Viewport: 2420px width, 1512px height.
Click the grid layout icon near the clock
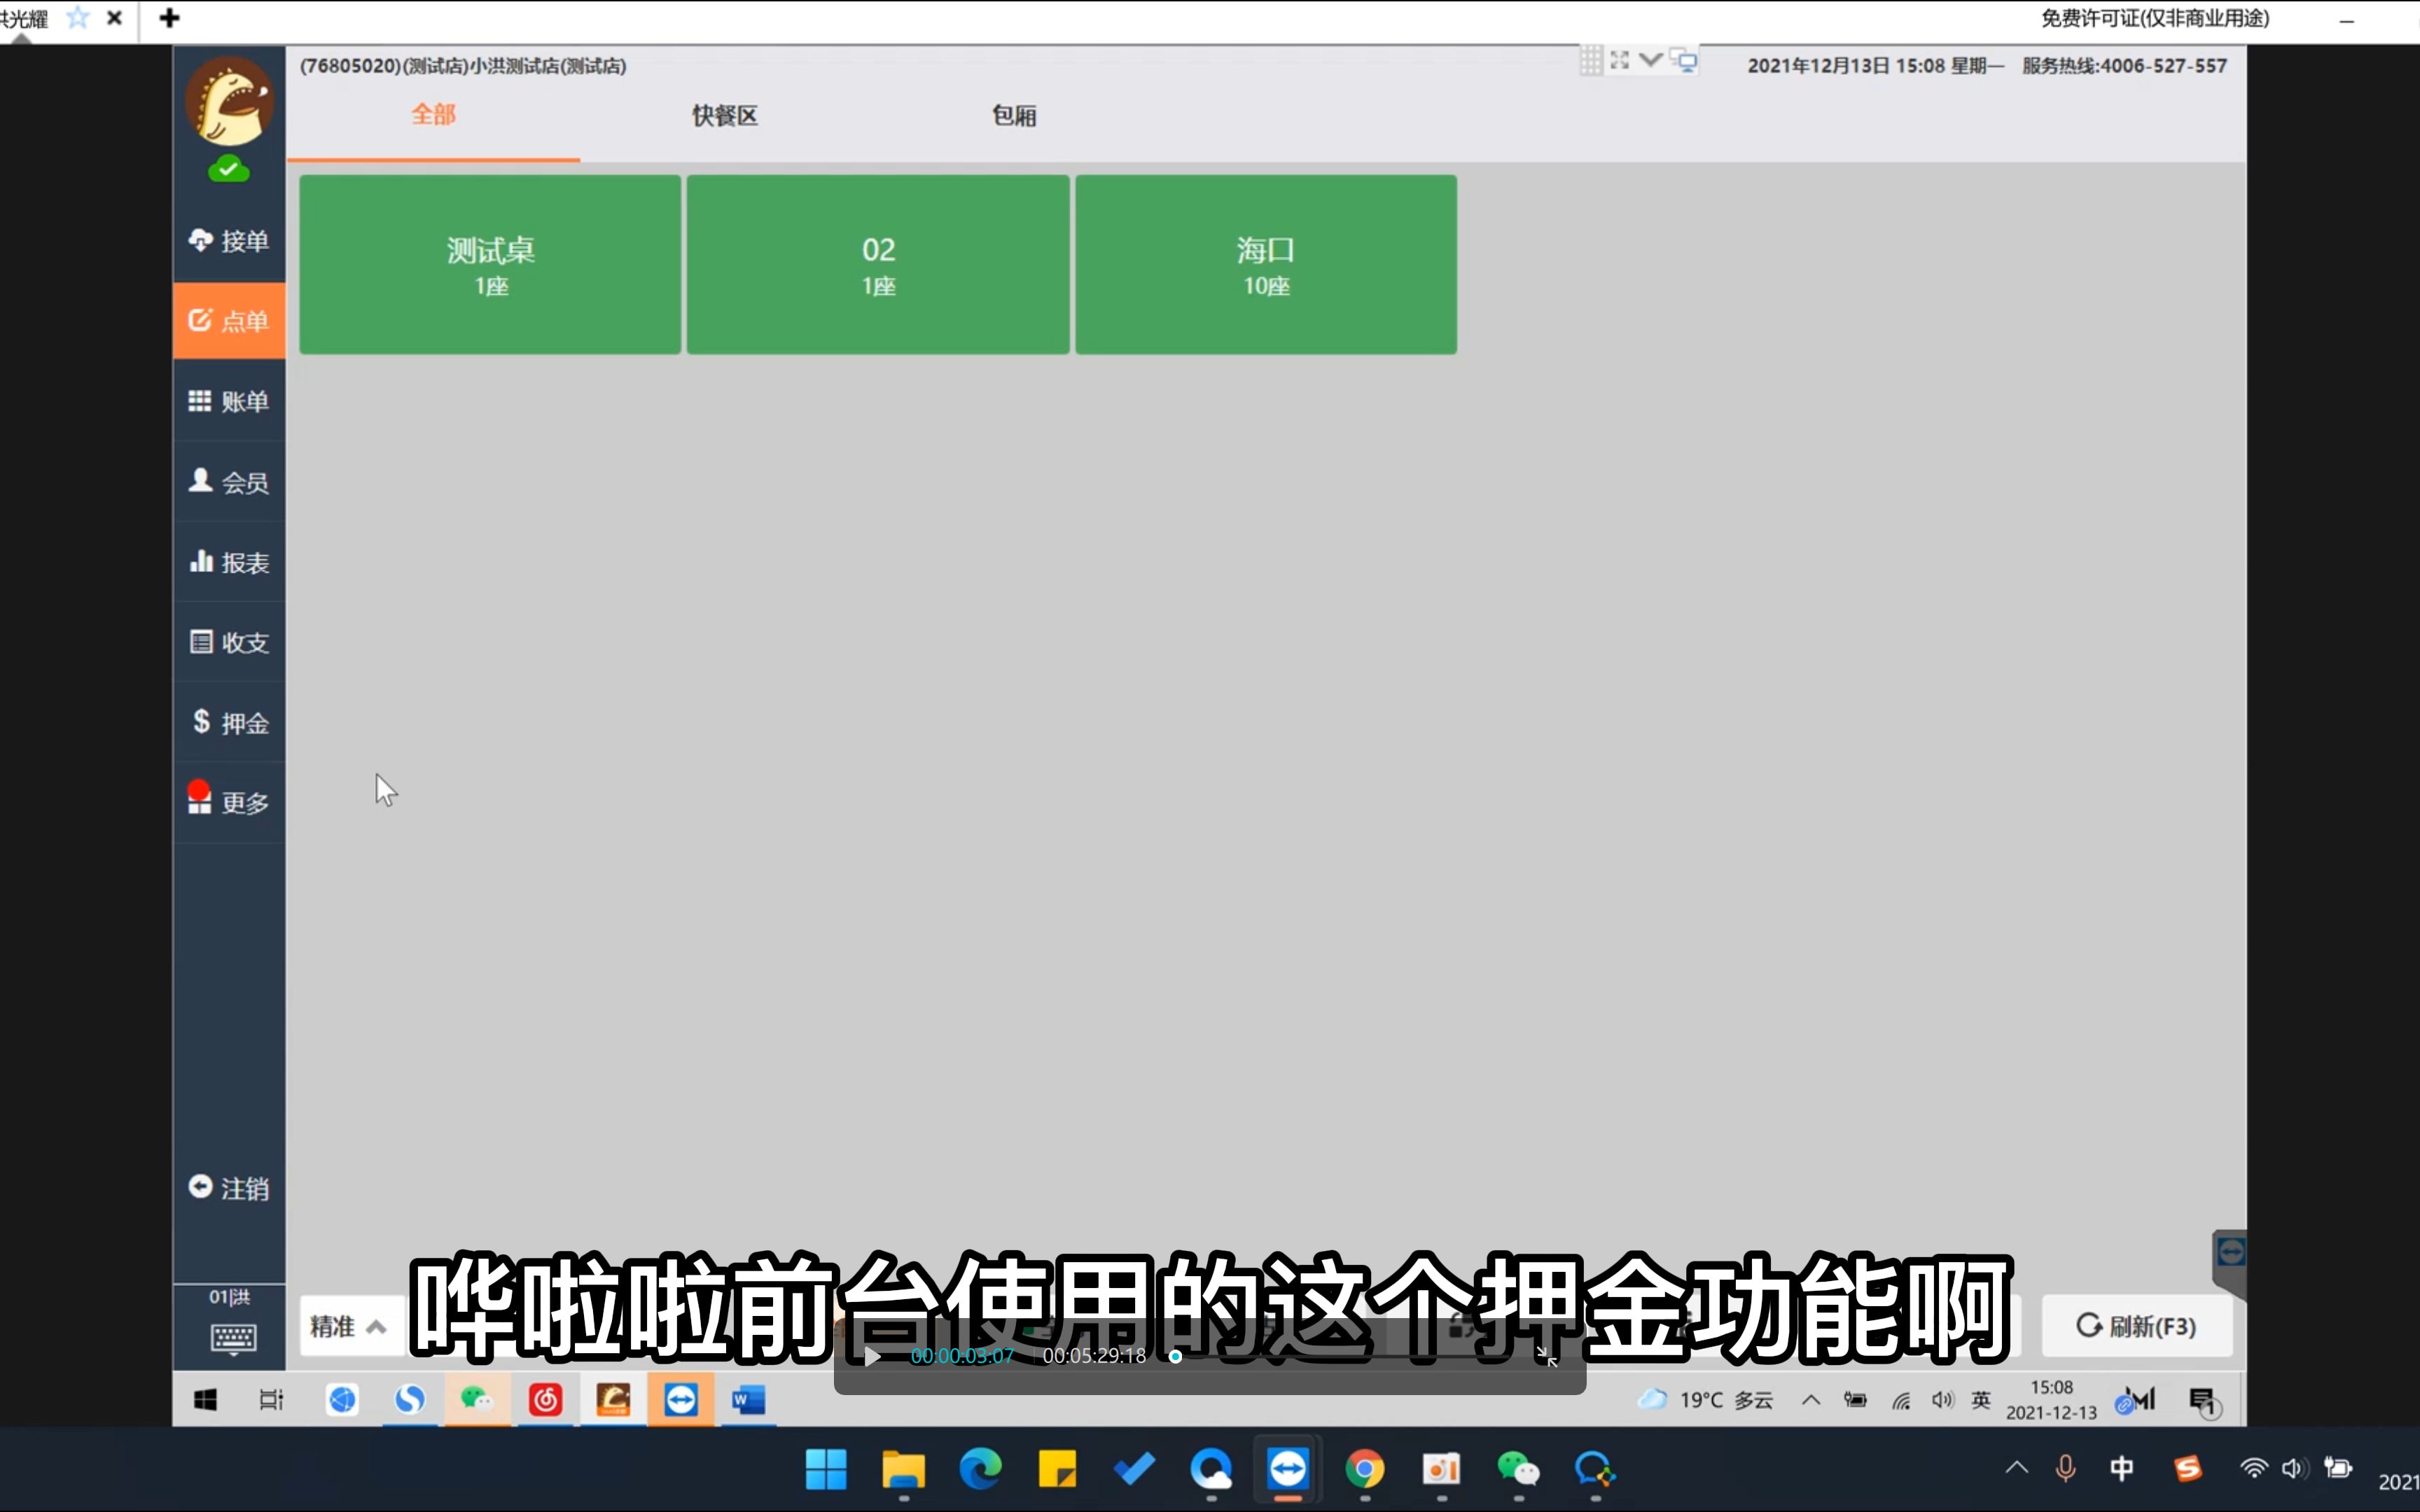pyautogui.click(x=1591, y=61)
